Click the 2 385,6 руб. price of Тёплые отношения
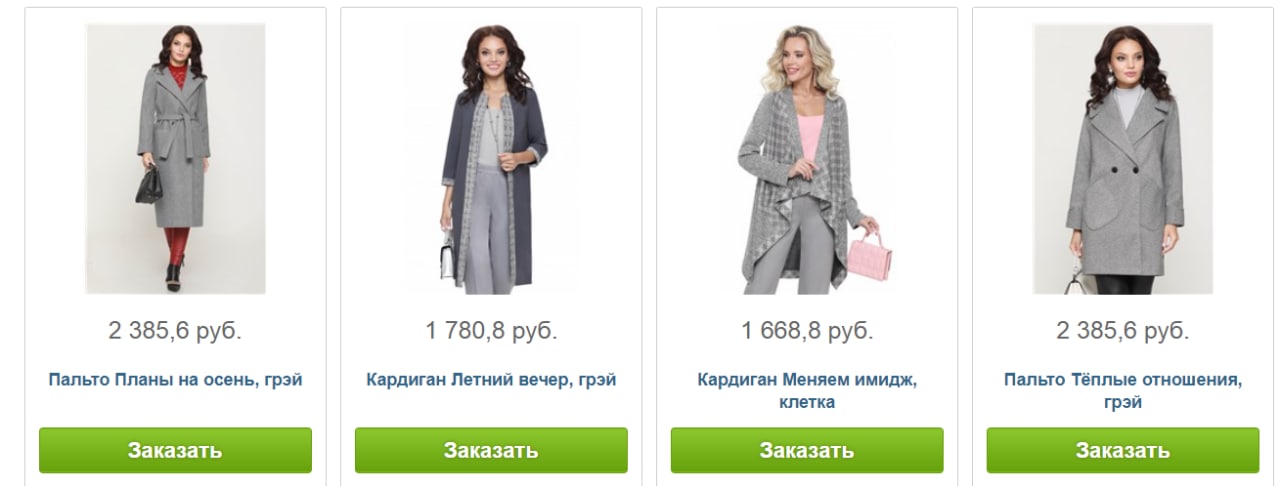This screenshot has width=1280, height=486. coord(1123,331)
